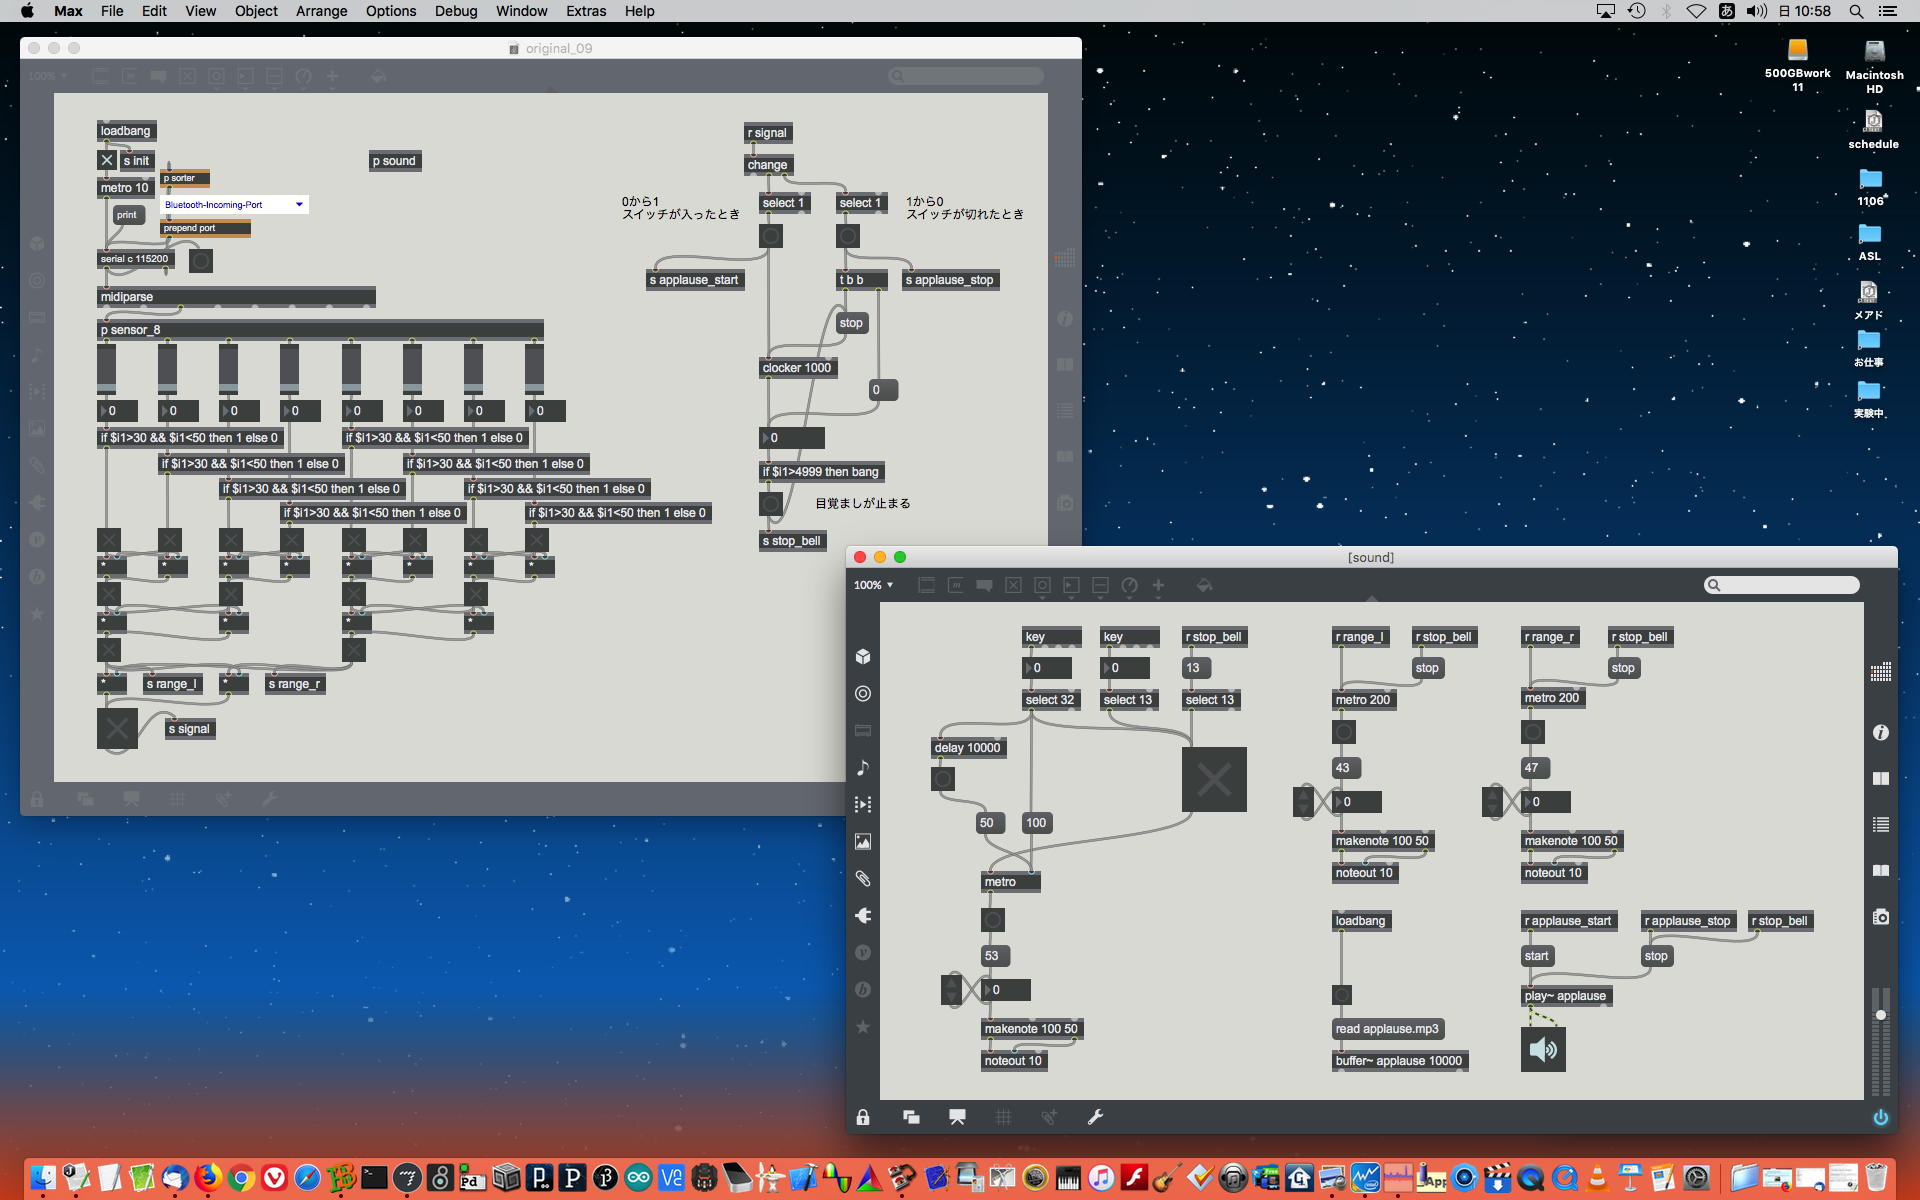This screenshot has width=1920, height=1200.
Task: Toggle the large X toggle above s signal
Action: [117, 728]
